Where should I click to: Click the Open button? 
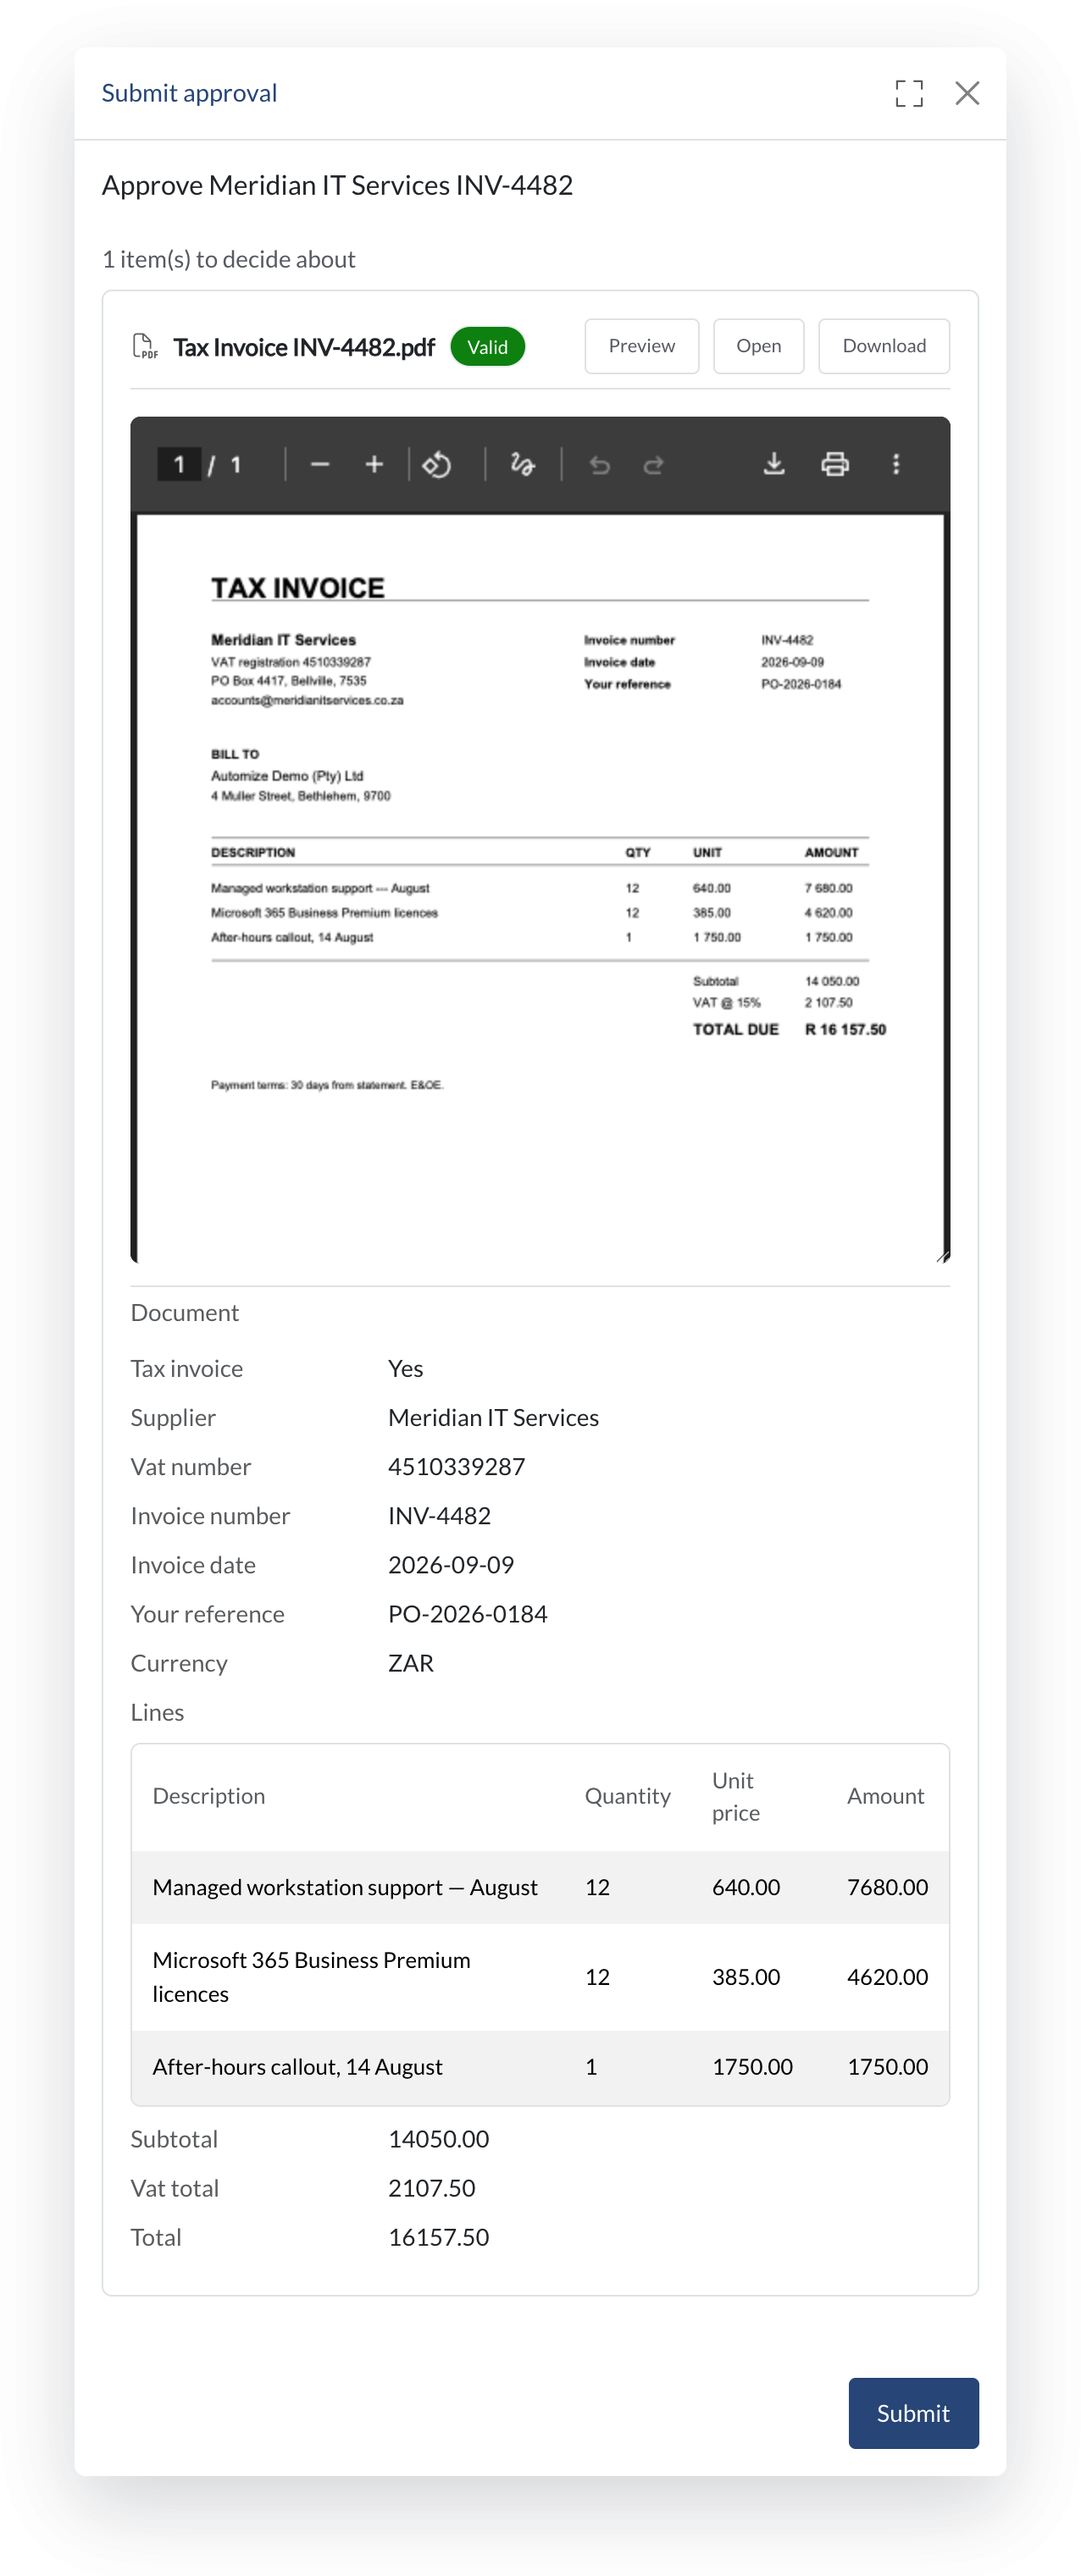(758, 346)
